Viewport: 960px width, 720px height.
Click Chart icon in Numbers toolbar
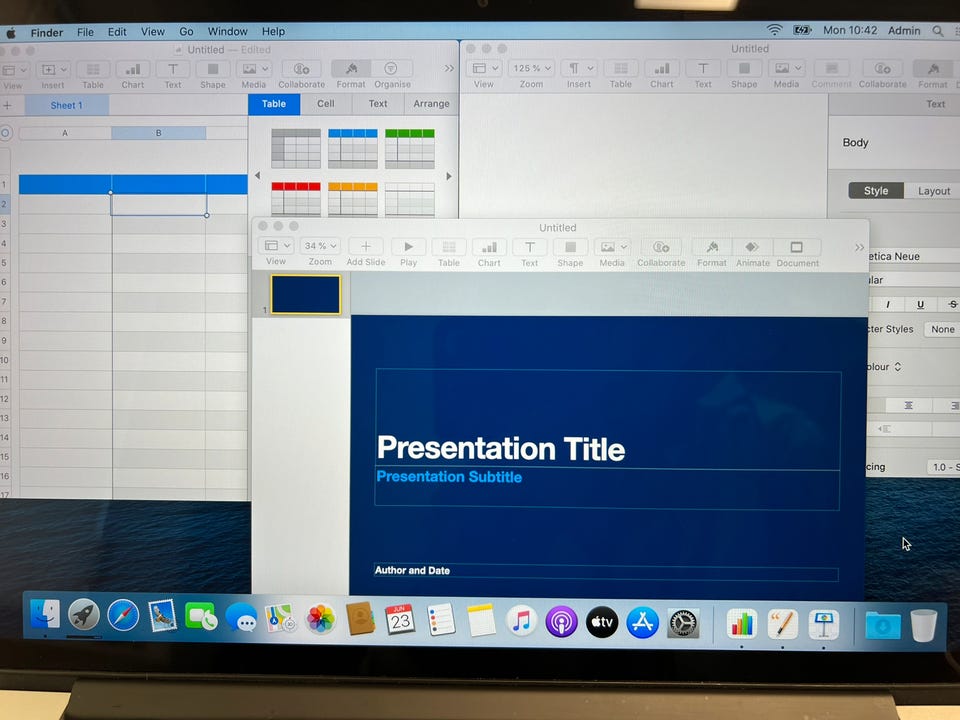133,69
